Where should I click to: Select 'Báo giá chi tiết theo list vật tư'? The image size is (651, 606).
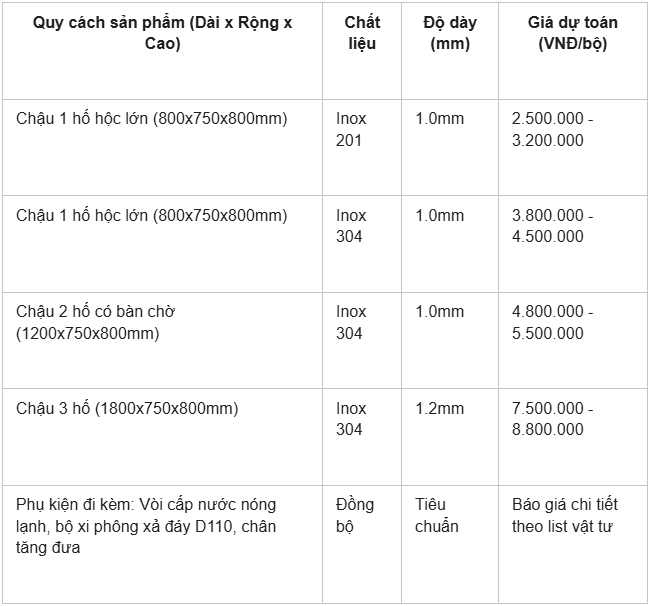pos(573,544)
